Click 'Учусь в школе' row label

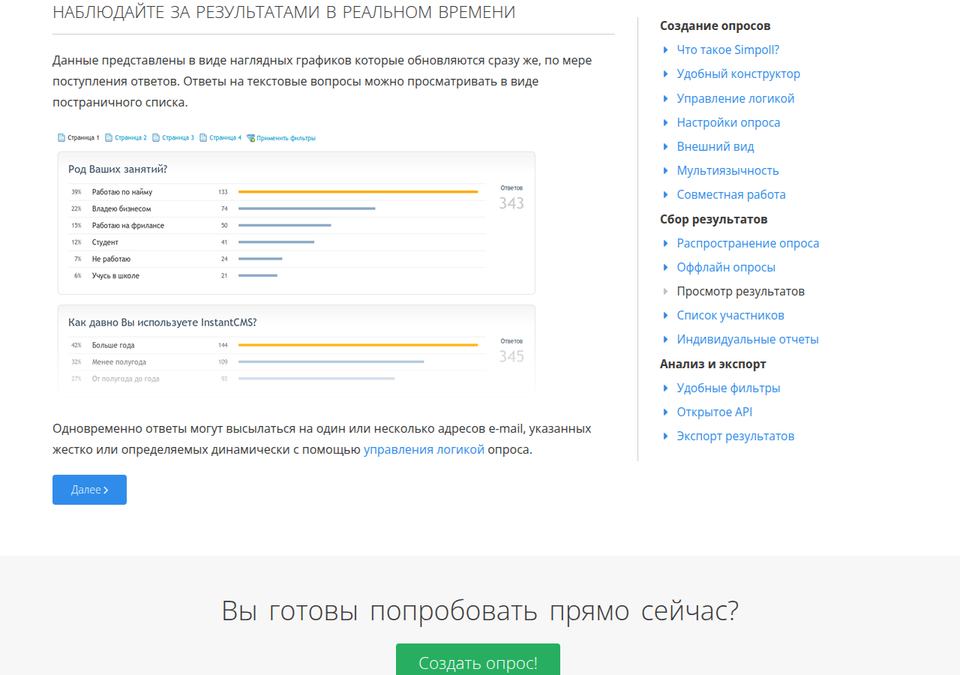pos(116,276)
